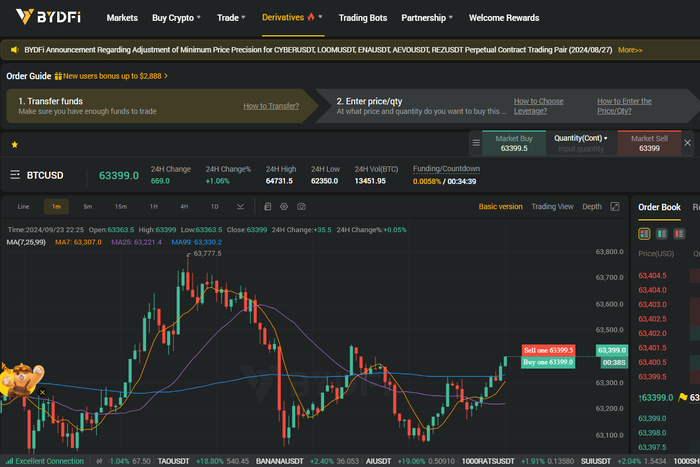Open the BTCUSD pair list menu icon

click(15, 175)
